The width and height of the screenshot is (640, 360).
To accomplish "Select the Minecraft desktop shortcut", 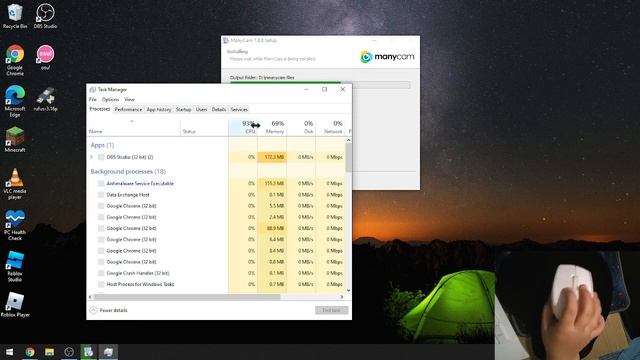I will [x=15, y=140].
